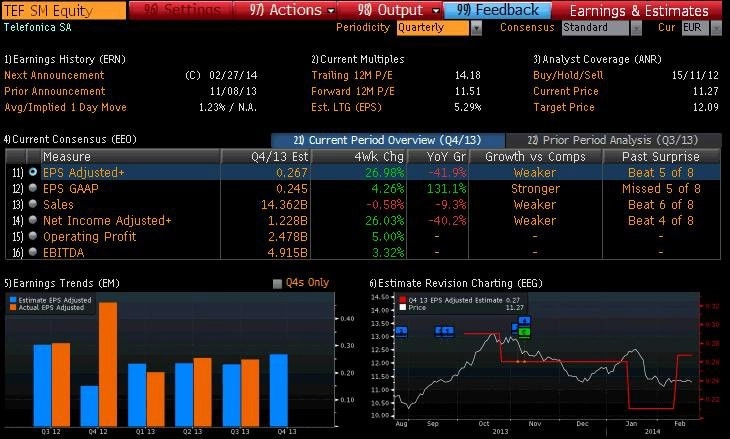Click the Measure column header
This screenshot has width=730, height=439.
[x=130, y=156]
